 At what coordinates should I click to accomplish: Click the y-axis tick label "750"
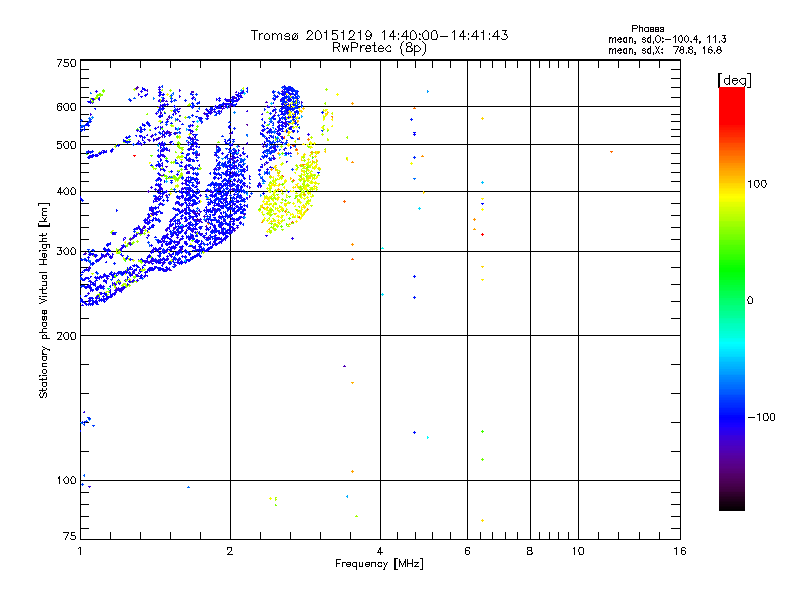(66, 63)
